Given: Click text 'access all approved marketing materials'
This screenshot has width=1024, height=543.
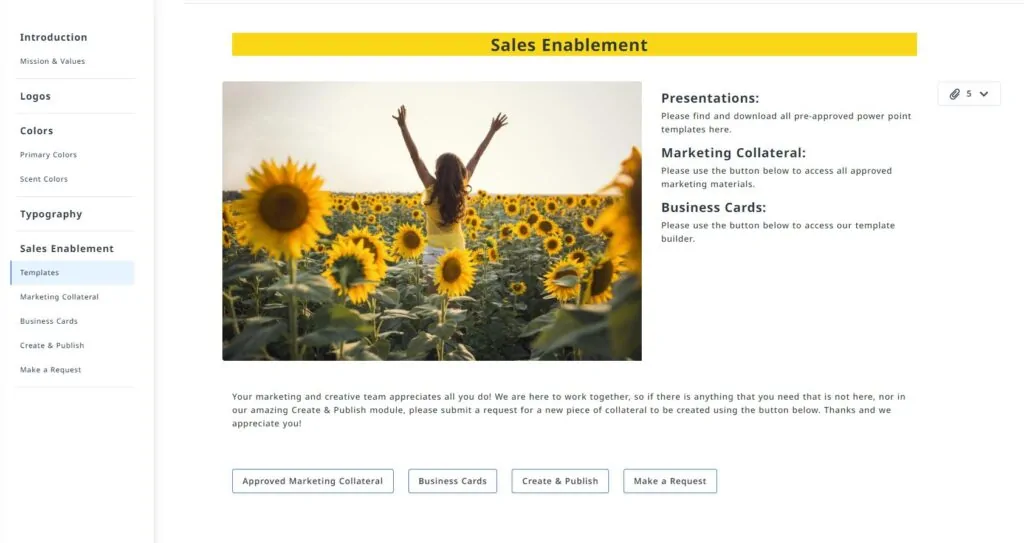Looking at the screenshot, I should (x=776, y=177).
